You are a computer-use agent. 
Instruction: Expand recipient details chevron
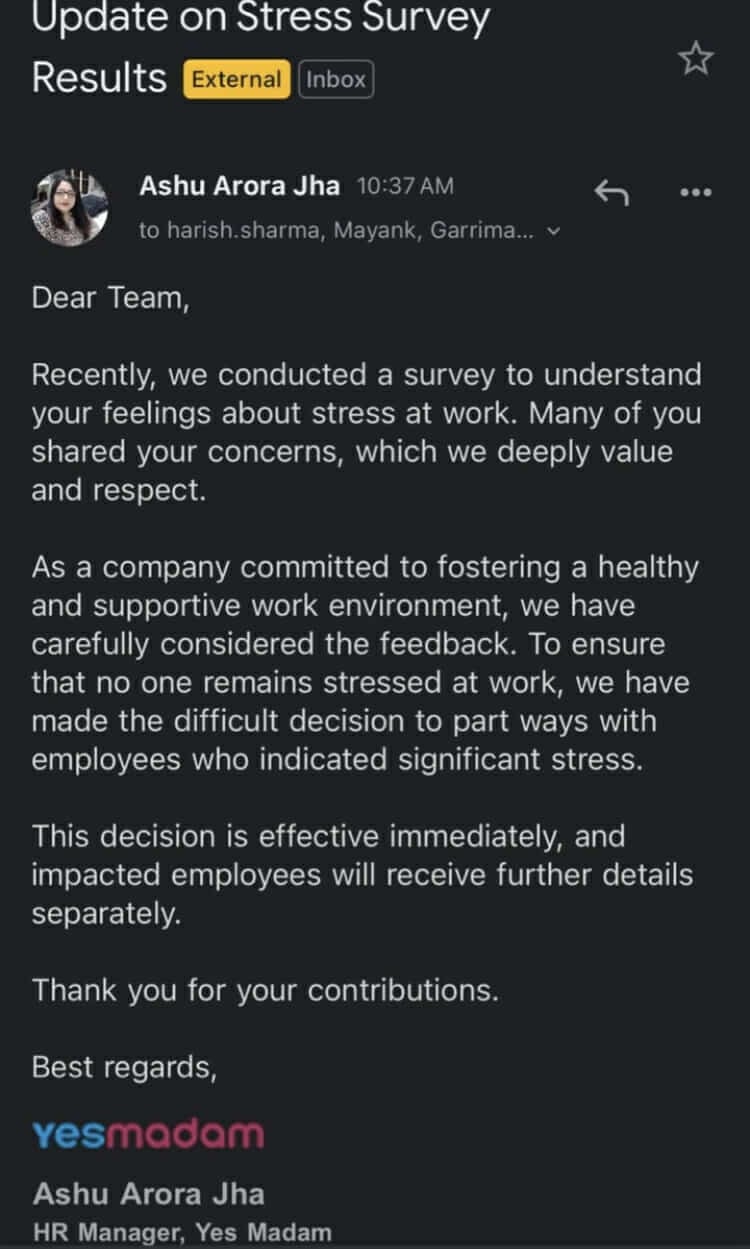click(x=556, y=232)
